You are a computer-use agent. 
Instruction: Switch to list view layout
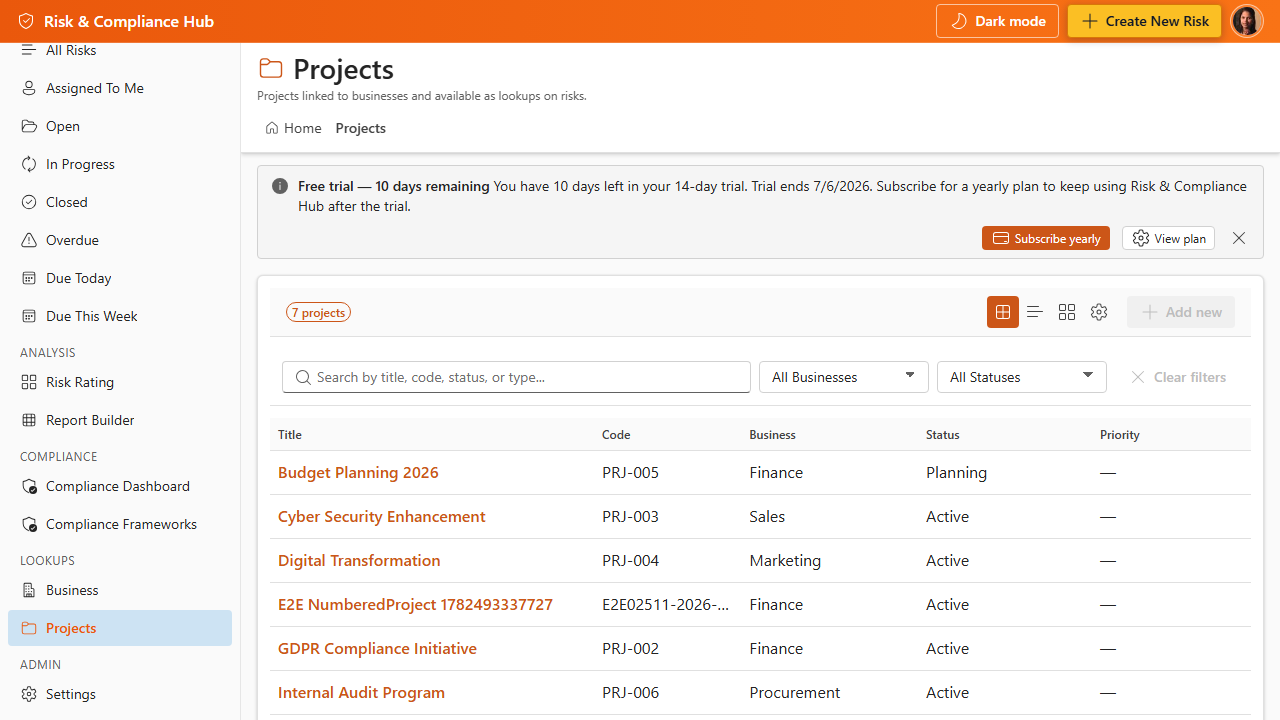(1035, 312)
